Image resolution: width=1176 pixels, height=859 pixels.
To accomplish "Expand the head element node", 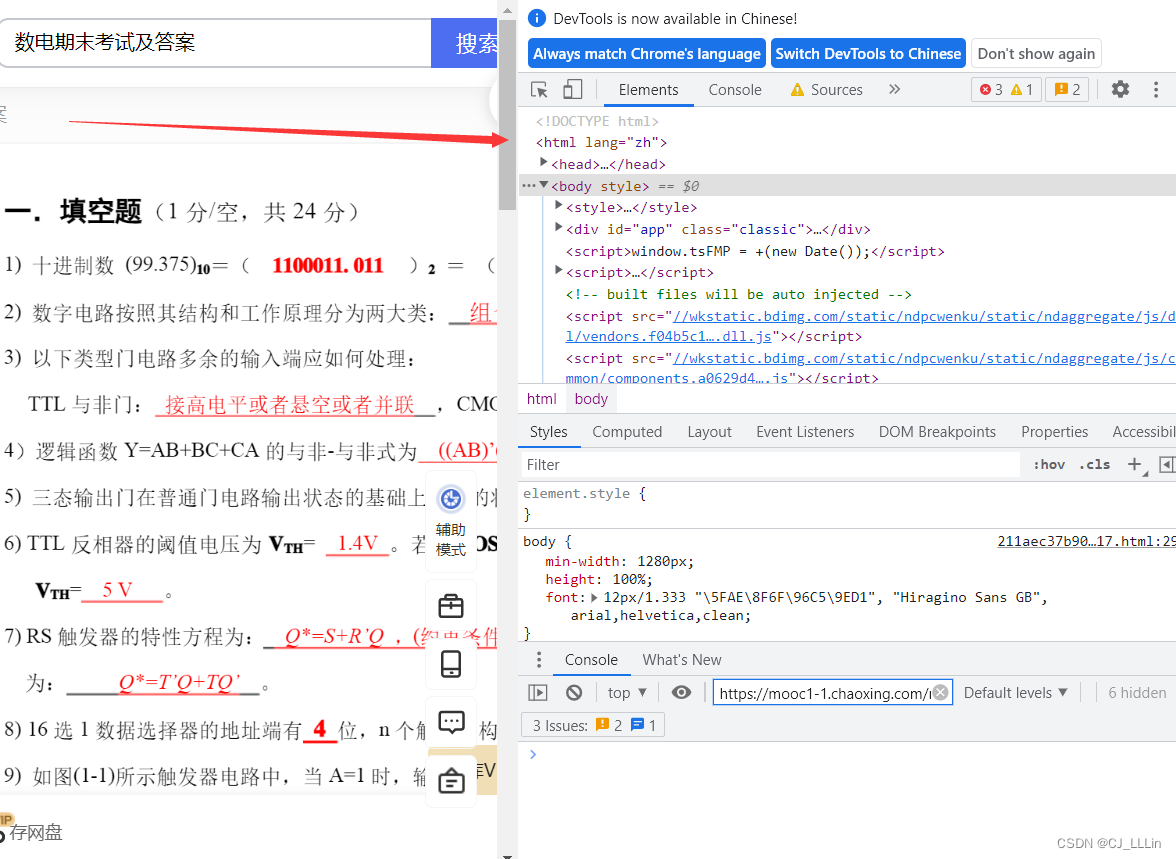I will click(x=544, y=162).
